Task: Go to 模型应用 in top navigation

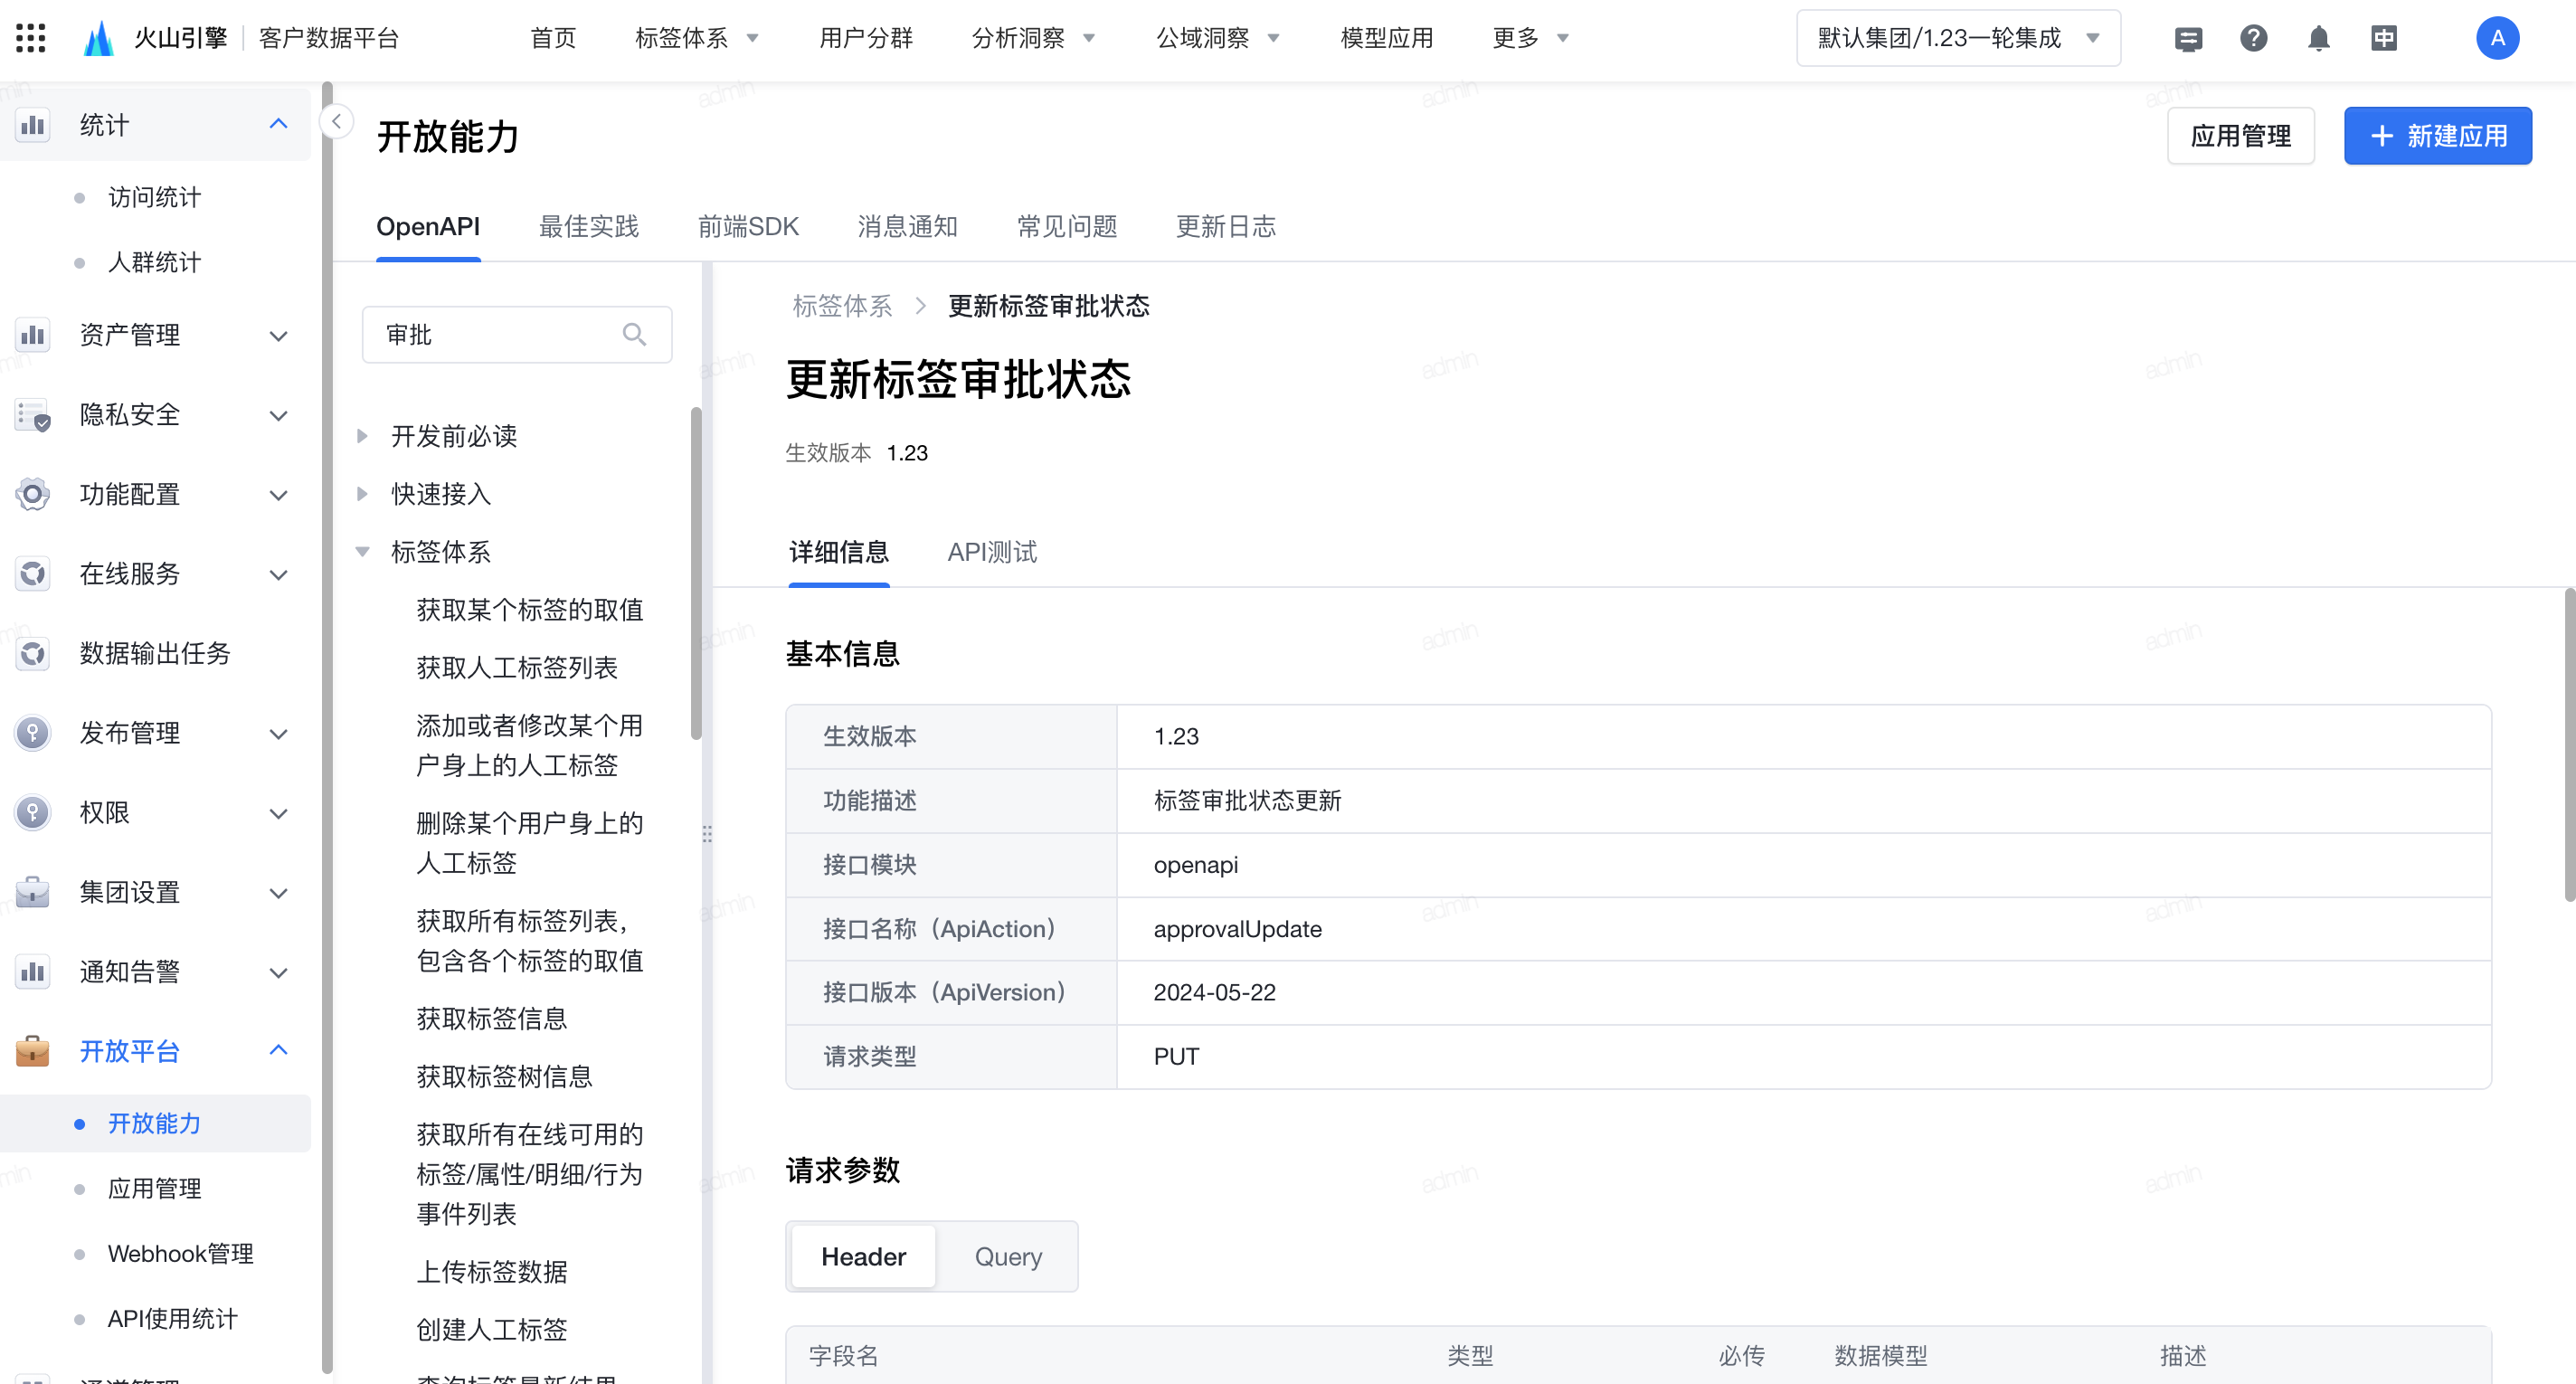Action: coord(1387,38)
